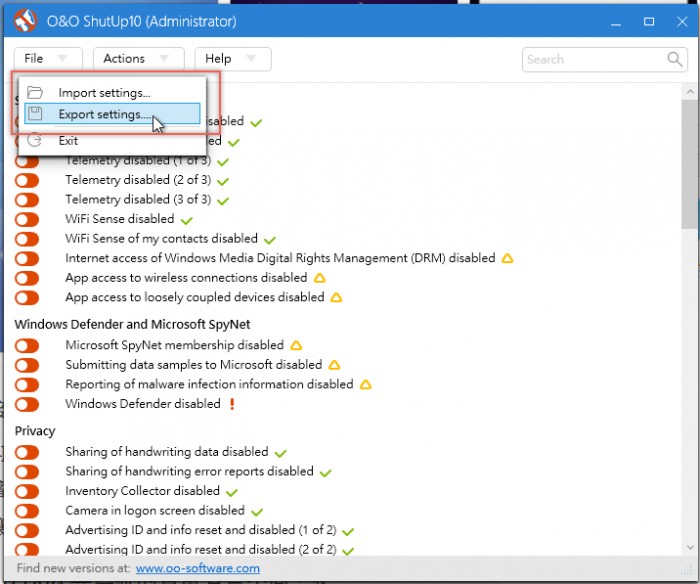Toggle Sharing of handwriting error reports switch
700x584 pixels.
point(27,472)
